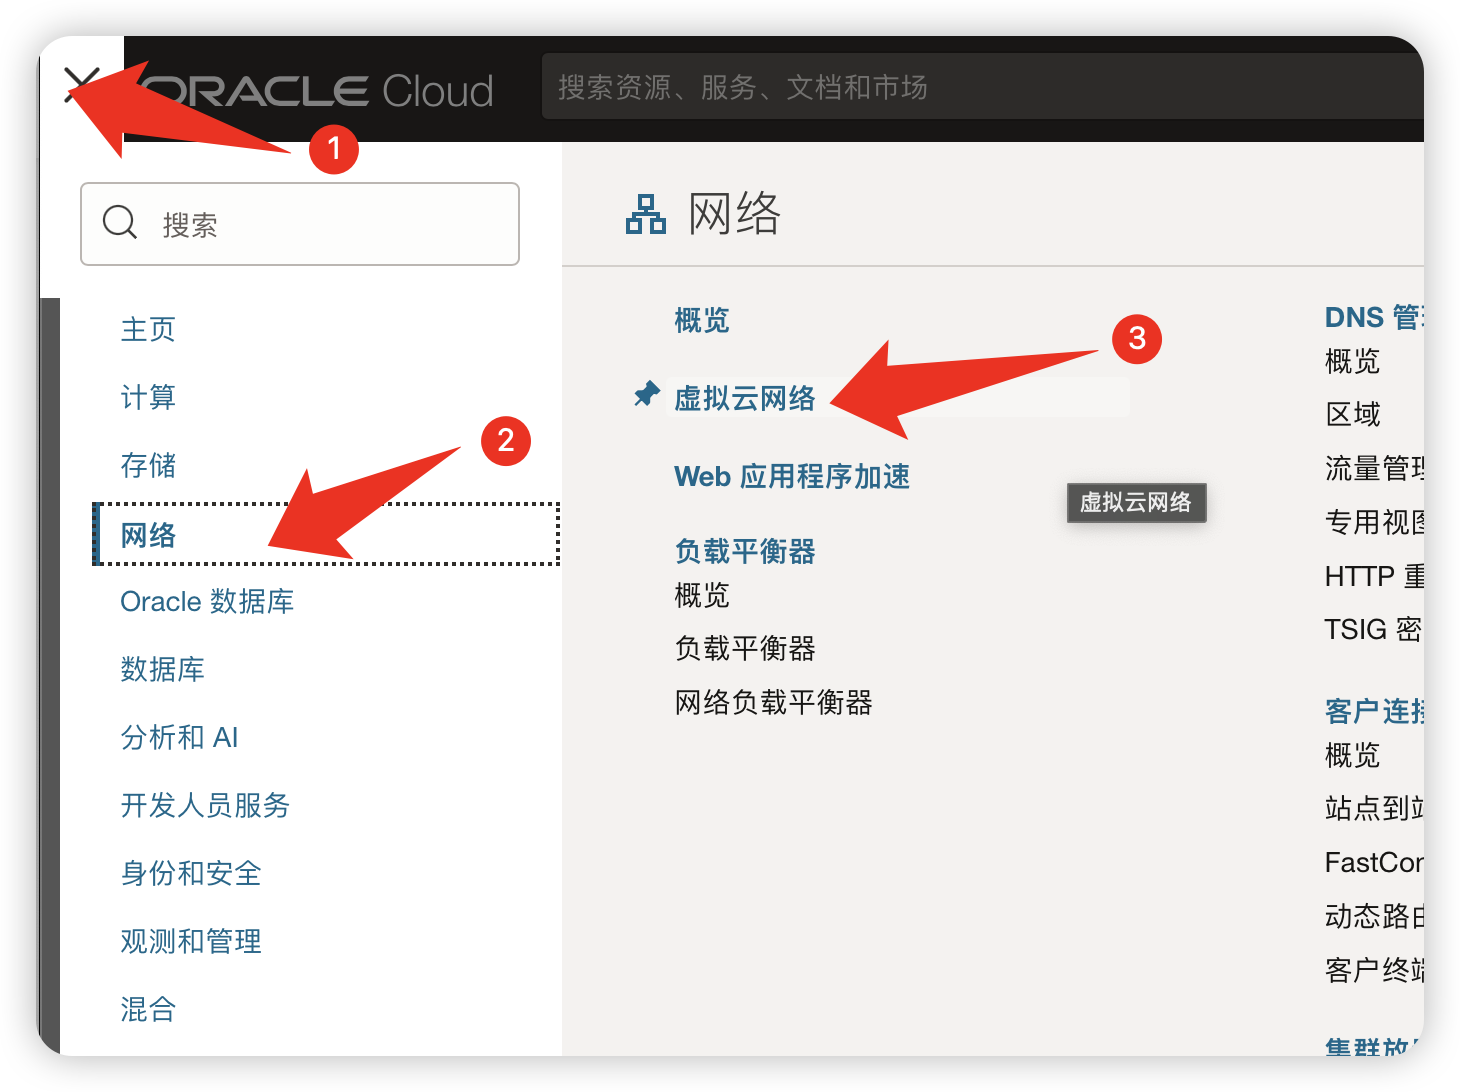Open the 分析和 AI section
1460x1092 pixels.
tap(179, 737)
